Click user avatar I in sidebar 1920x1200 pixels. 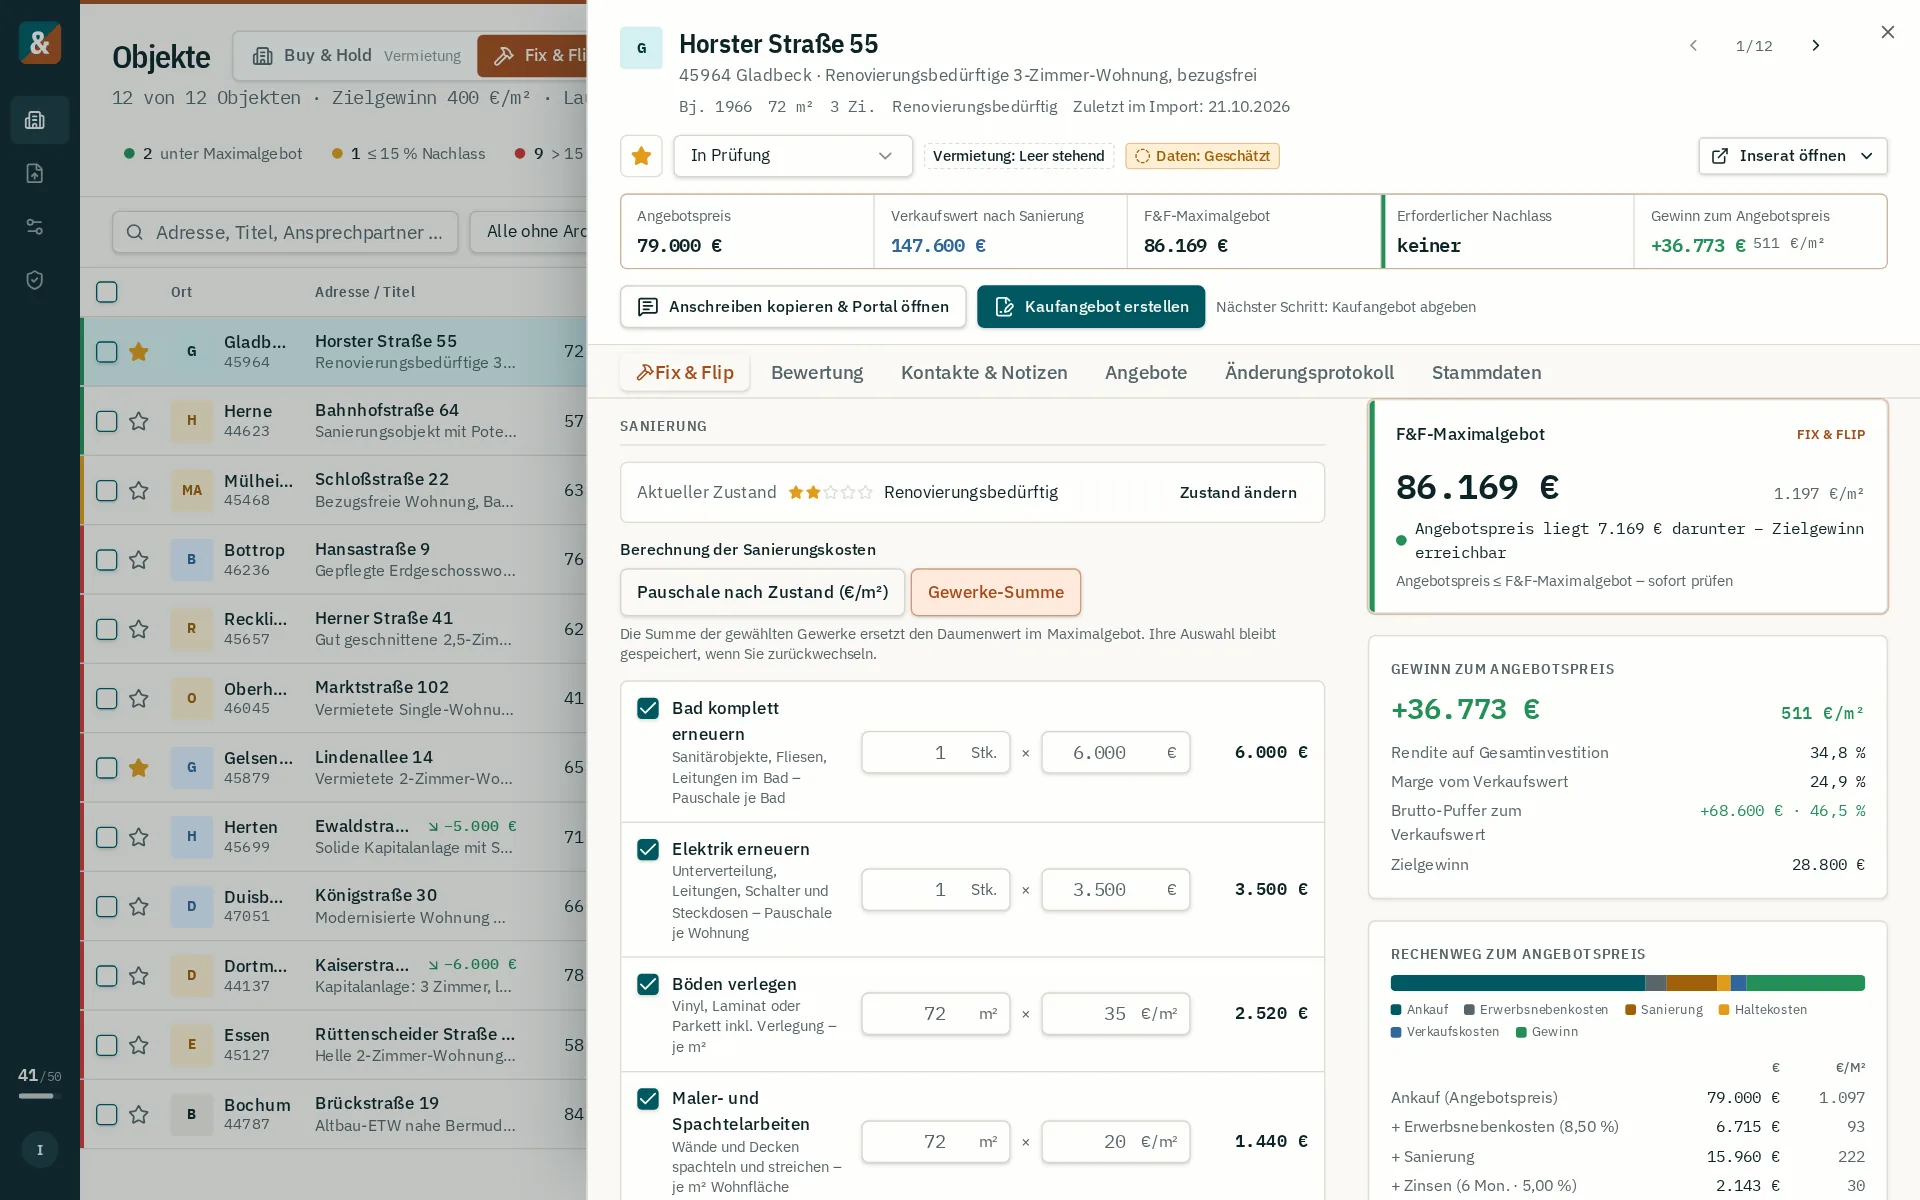tap(40, 1150)
